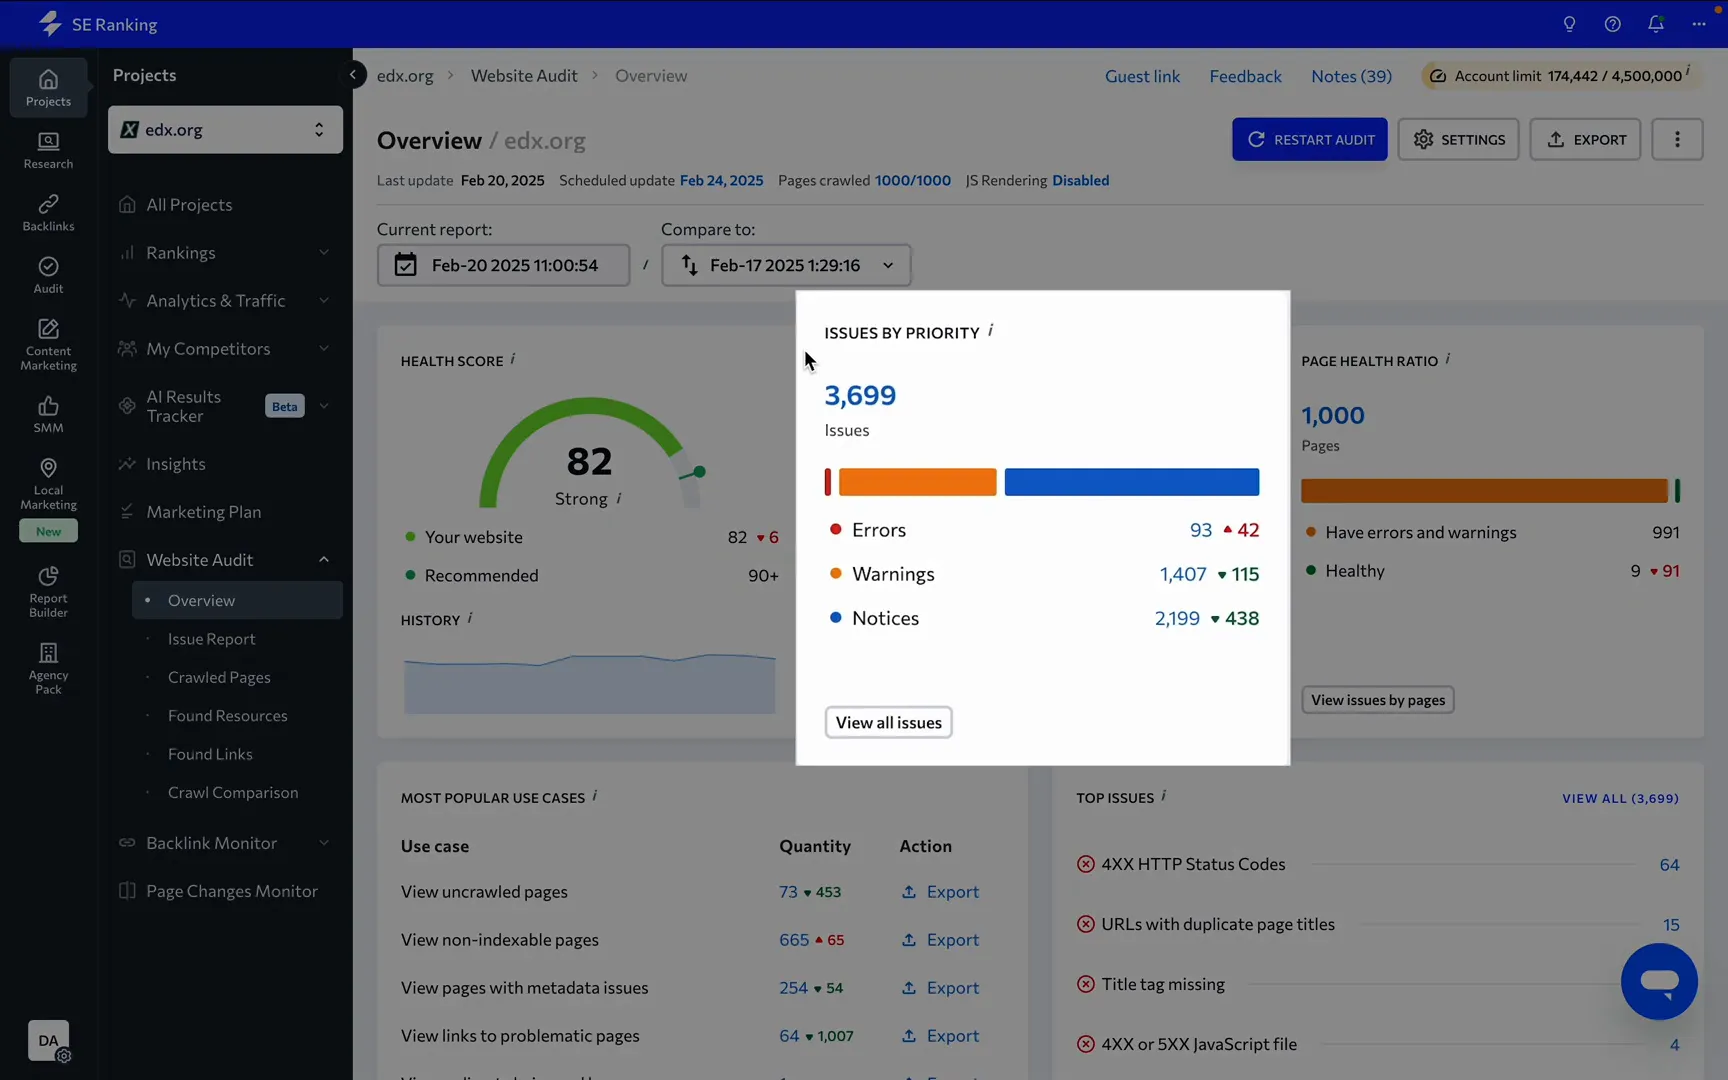Screen dimensions: 1728x1080
Task: Switch to the Issue Report page
Action: pyautogui.click(x=211, y=638)
